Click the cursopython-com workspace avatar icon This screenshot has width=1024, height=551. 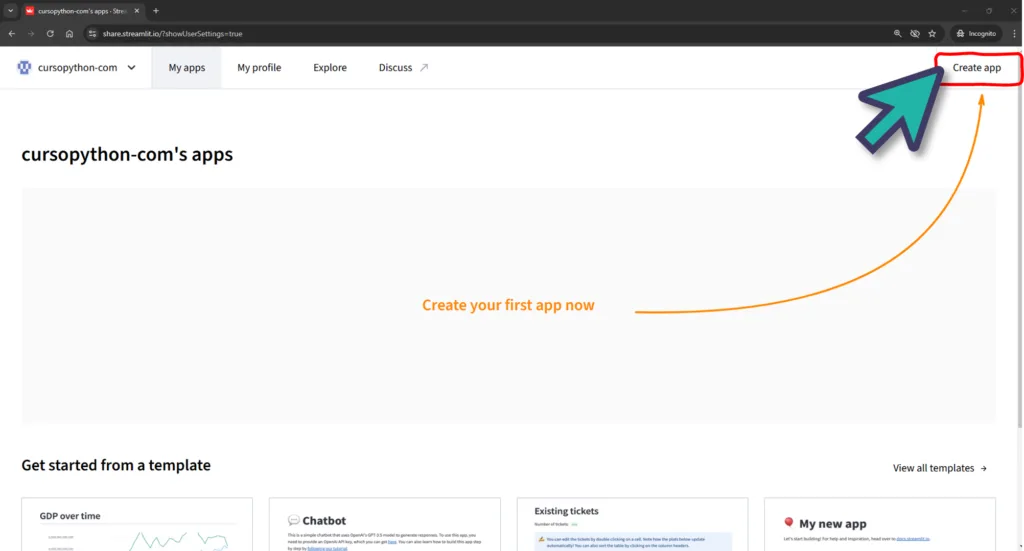(24, 67)
